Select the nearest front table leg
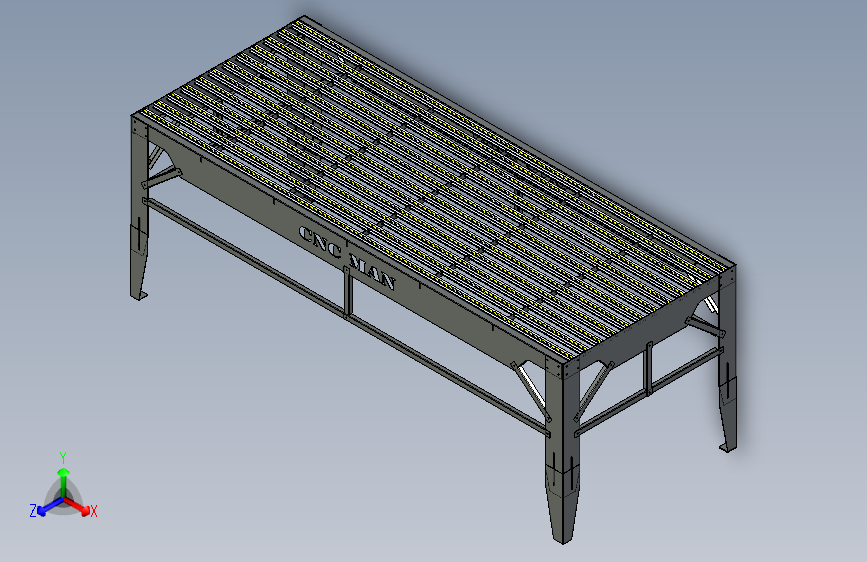Viewport: 867px width, 562px height. coord(562,451)
